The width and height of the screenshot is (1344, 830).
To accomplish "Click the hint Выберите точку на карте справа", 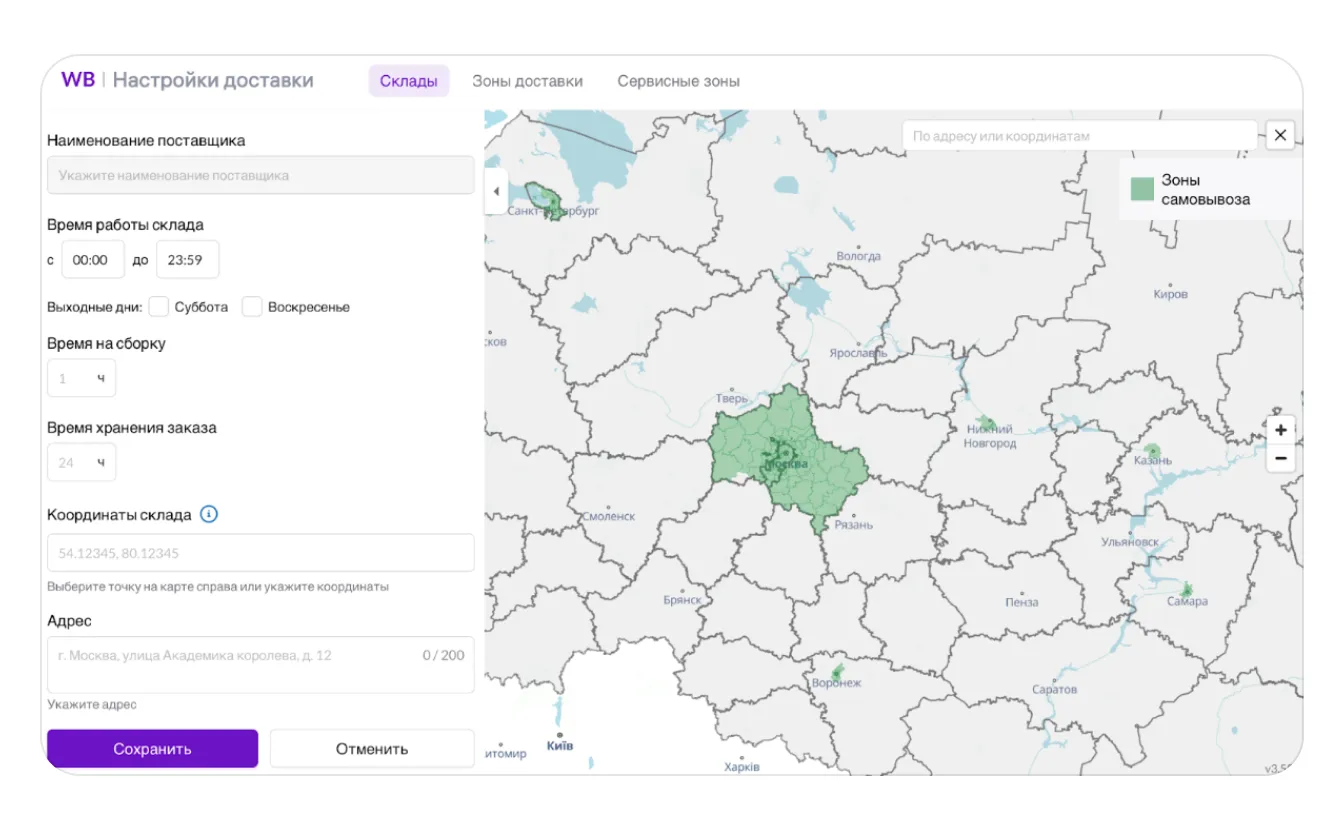I will click(218, 586).
